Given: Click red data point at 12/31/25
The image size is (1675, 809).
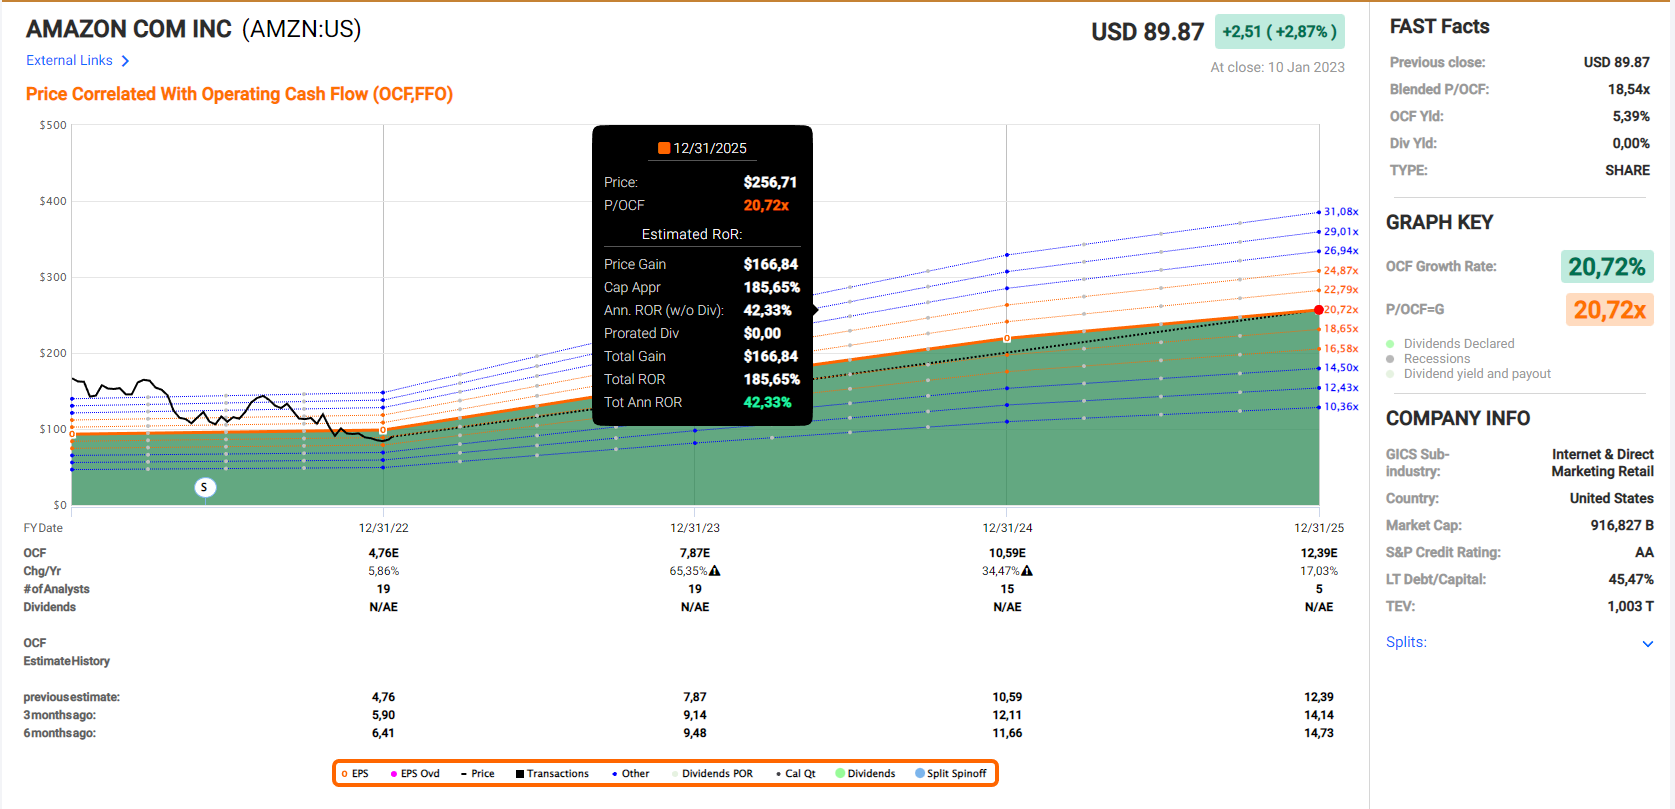Looking at the screenshot, I should point(1319,310).
